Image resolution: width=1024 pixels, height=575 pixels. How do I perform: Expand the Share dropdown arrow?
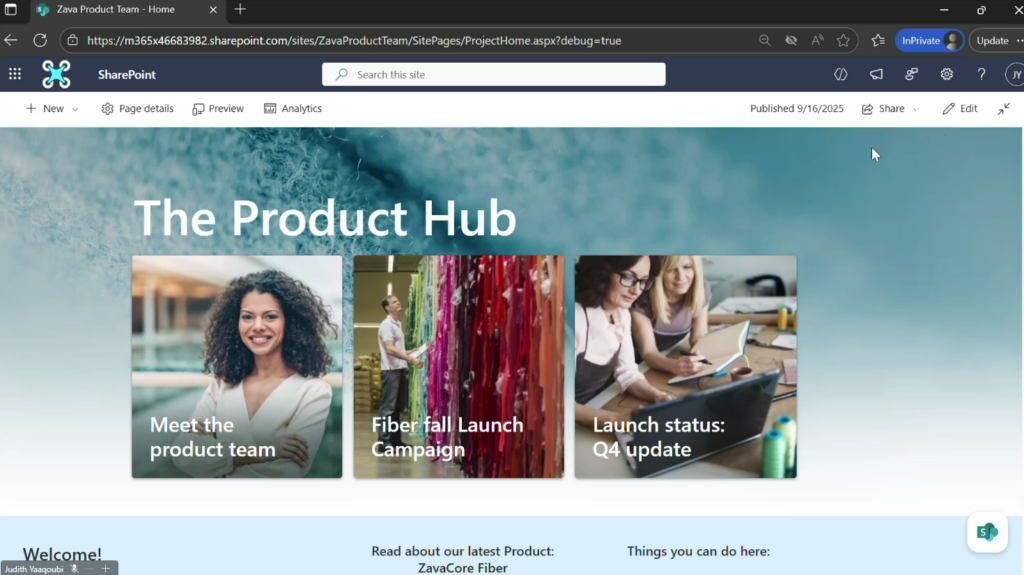(x=916, y=109)
